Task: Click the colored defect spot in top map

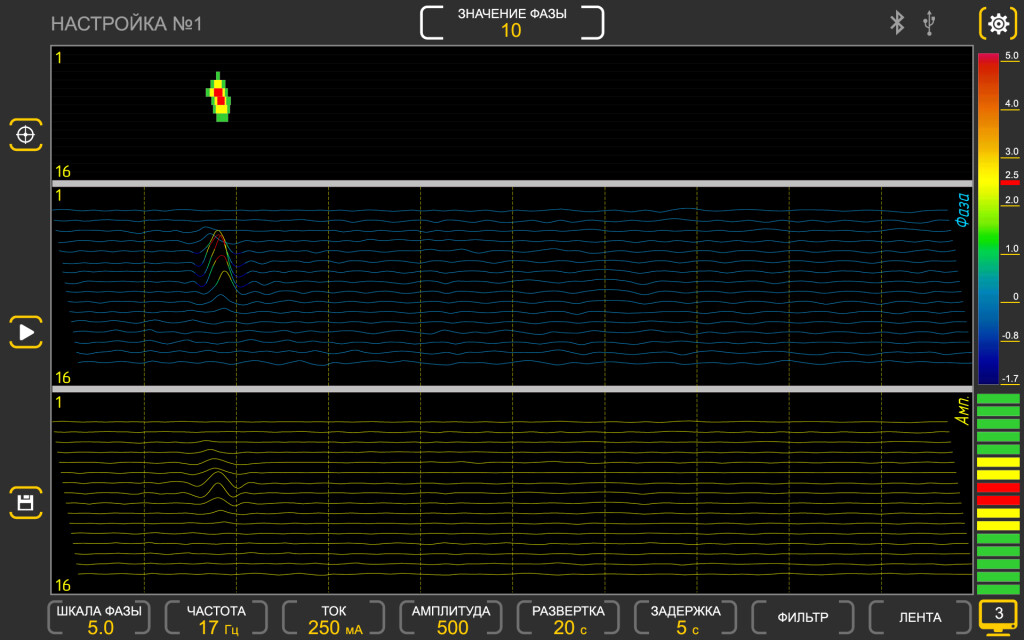Action: coord(219,96)
